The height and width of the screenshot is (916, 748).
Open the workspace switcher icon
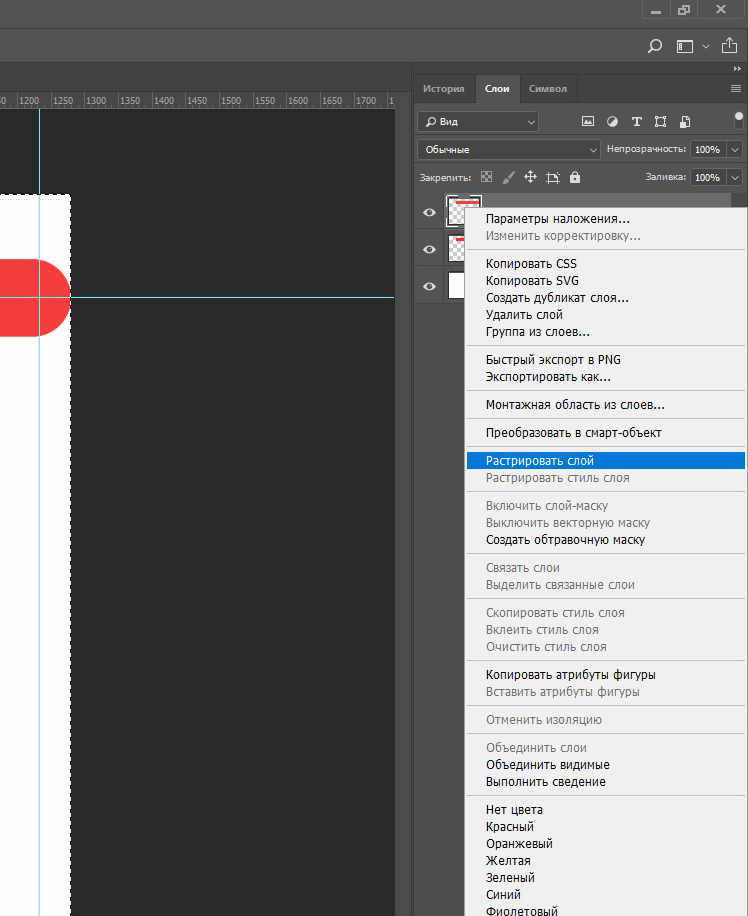point(685,46)
